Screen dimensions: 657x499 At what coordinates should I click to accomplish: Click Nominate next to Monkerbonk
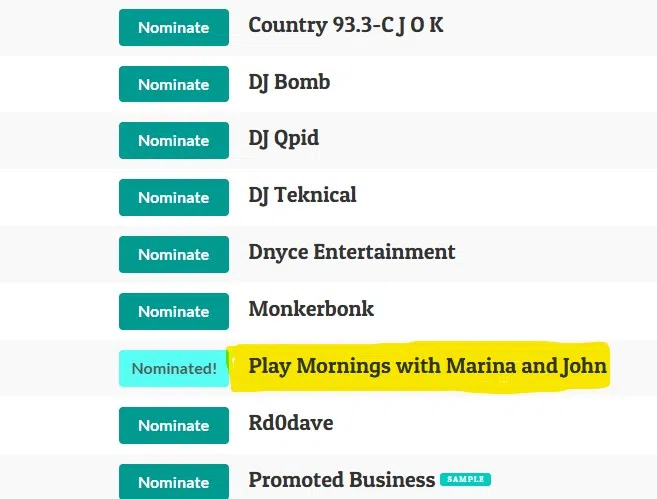173,312
